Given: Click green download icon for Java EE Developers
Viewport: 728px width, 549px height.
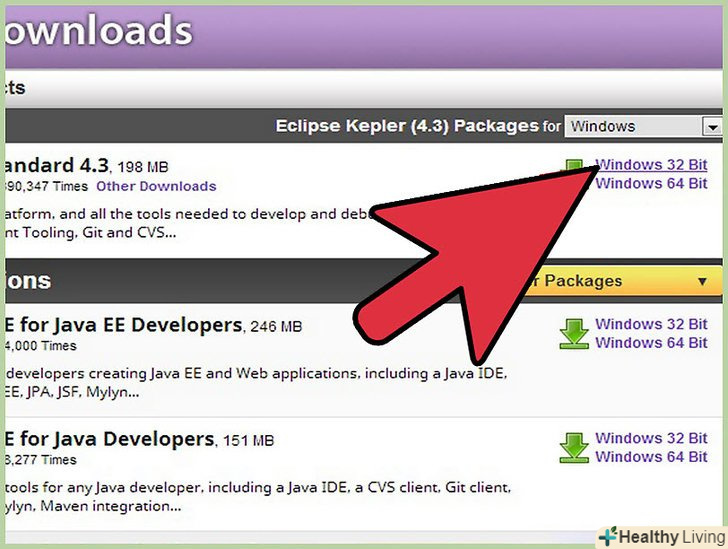Looking at the screenshot, I should coord(574,333).
